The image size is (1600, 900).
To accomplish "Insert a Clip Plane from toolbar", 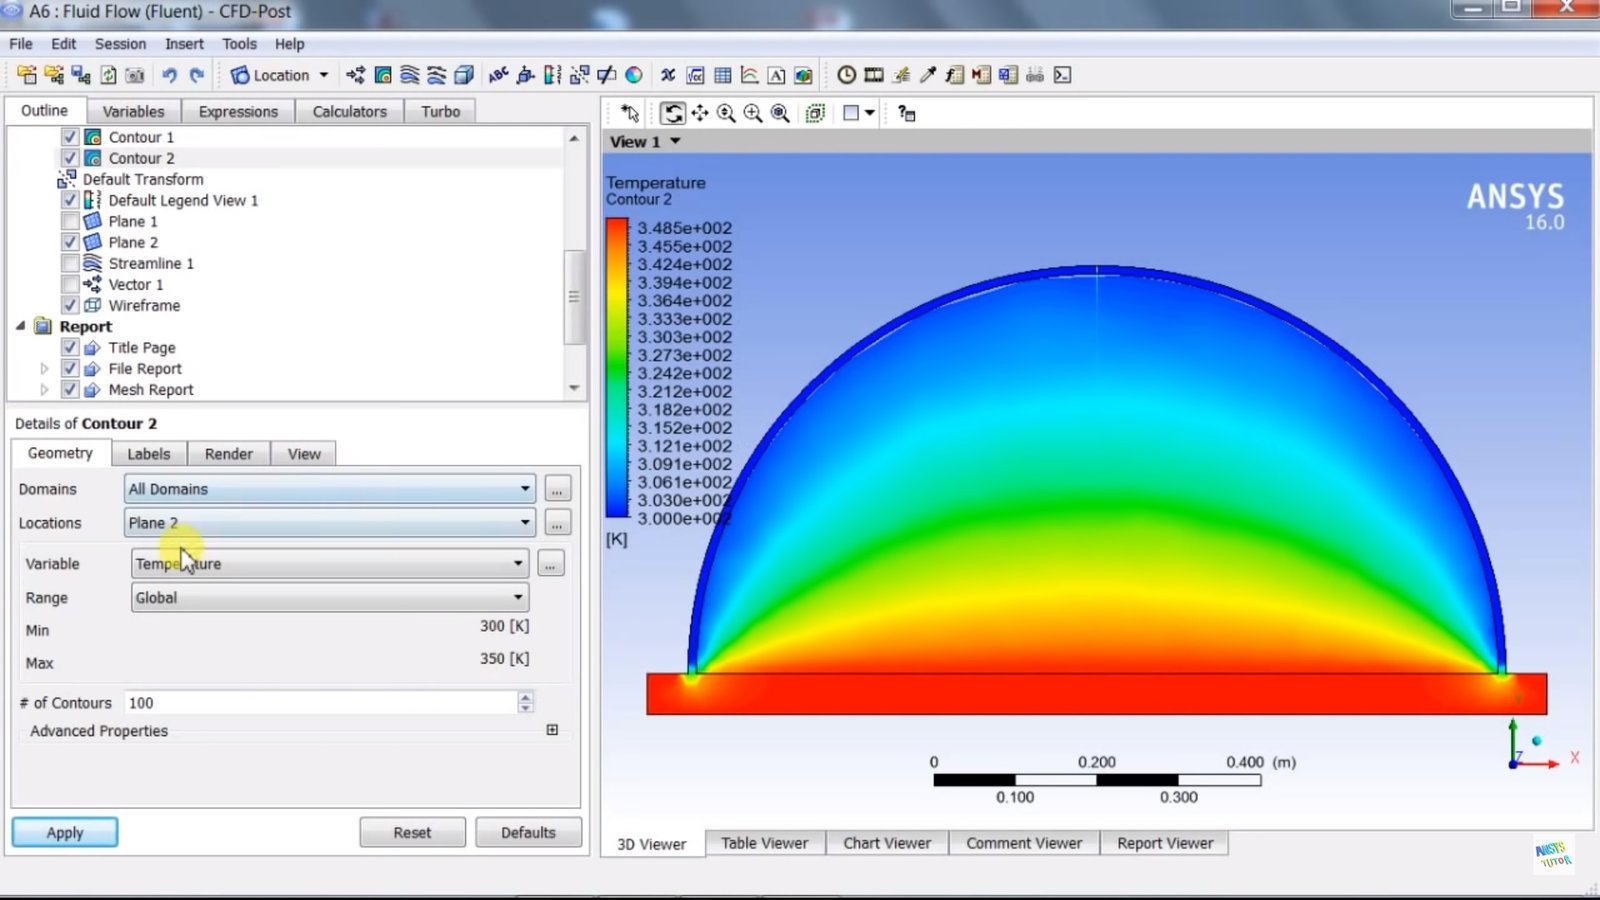I will pos(606,75).
